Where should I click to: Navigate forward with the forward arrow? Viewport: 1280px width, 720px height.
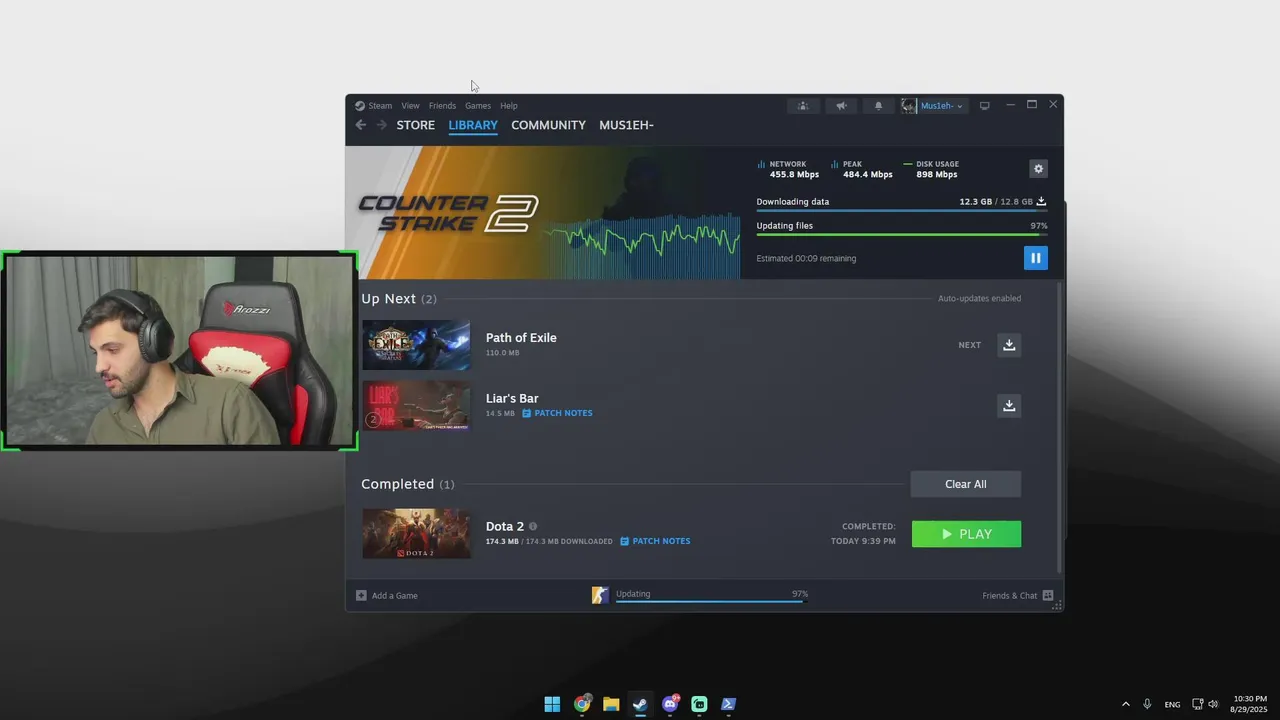point(381,125)
